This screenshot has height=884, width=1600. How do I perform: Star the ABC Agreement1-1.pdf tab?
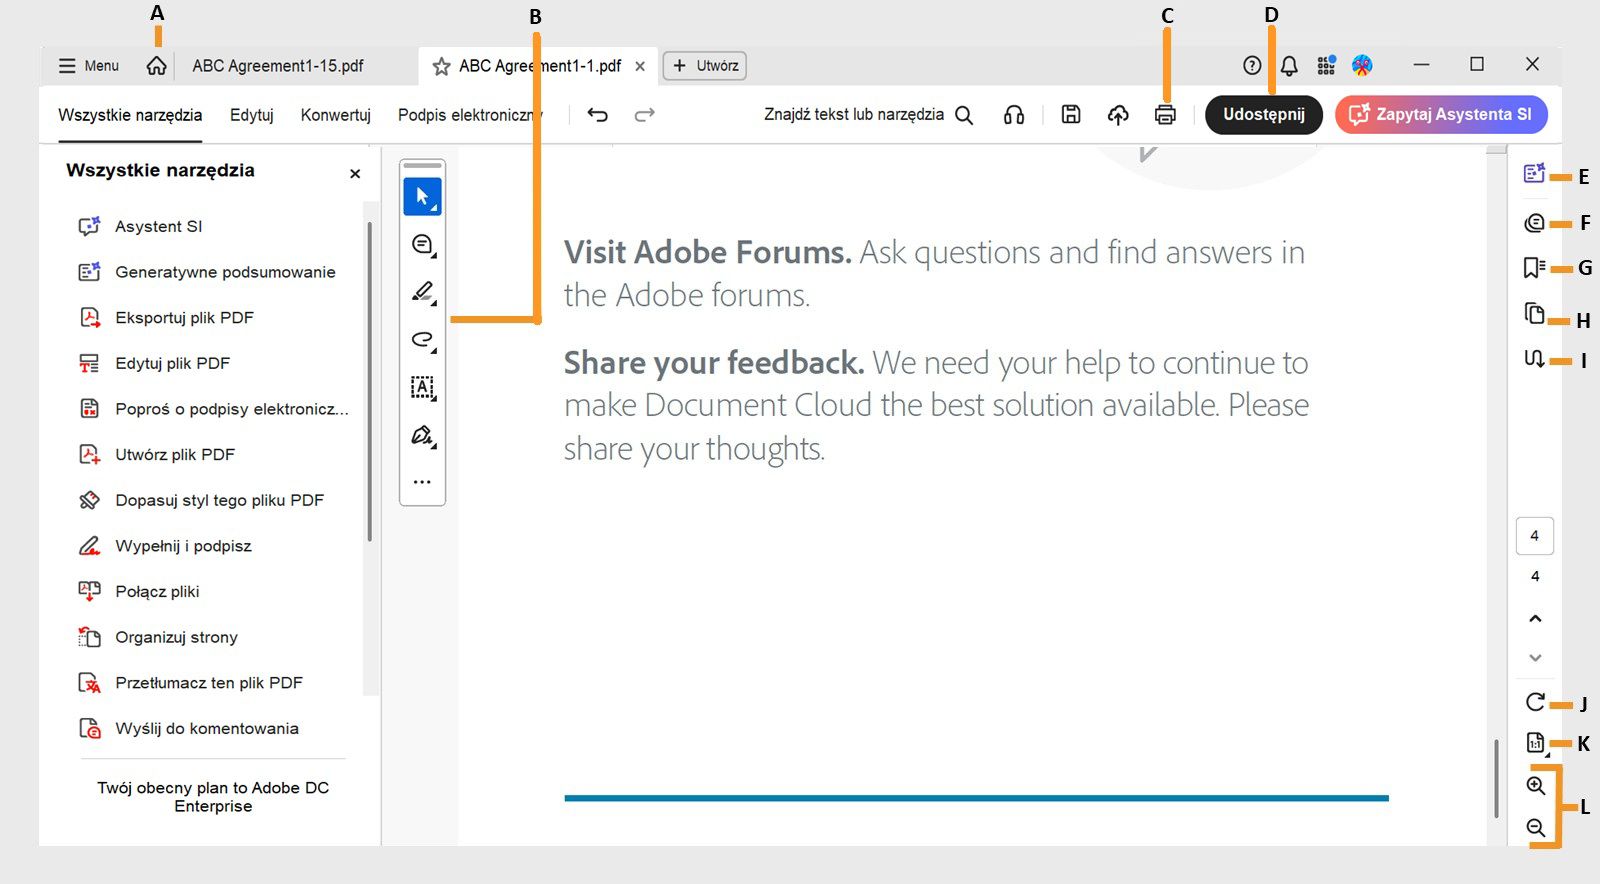(441, 67)
